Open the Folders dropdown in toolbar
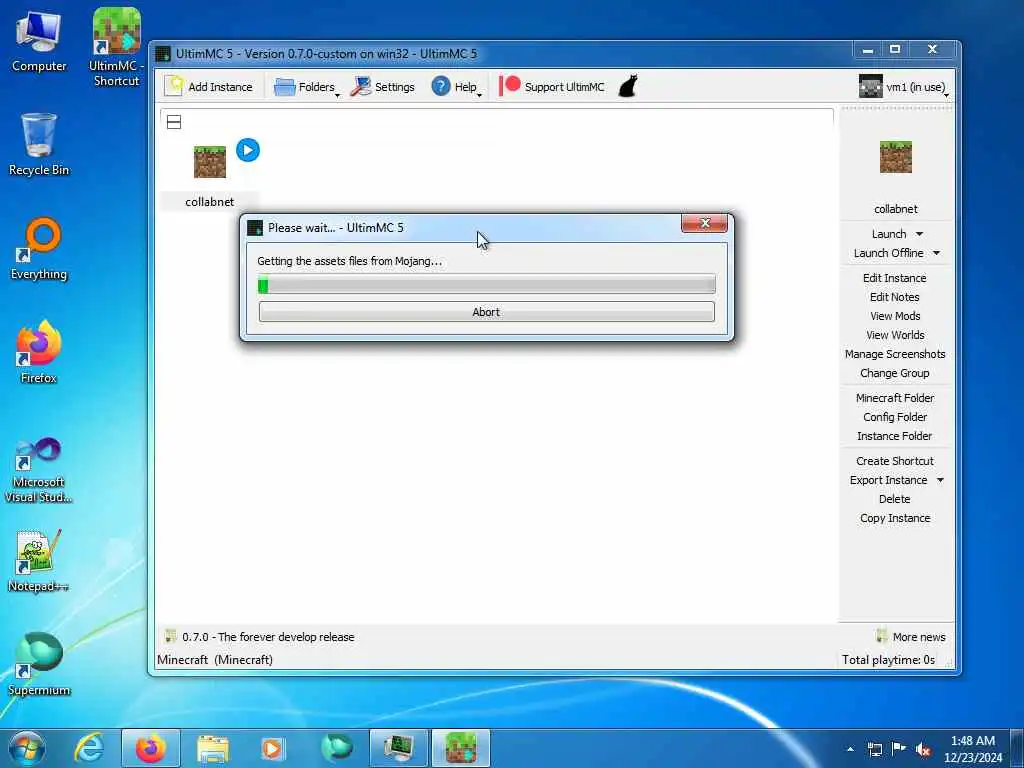1024x768 pixels. 306,86
